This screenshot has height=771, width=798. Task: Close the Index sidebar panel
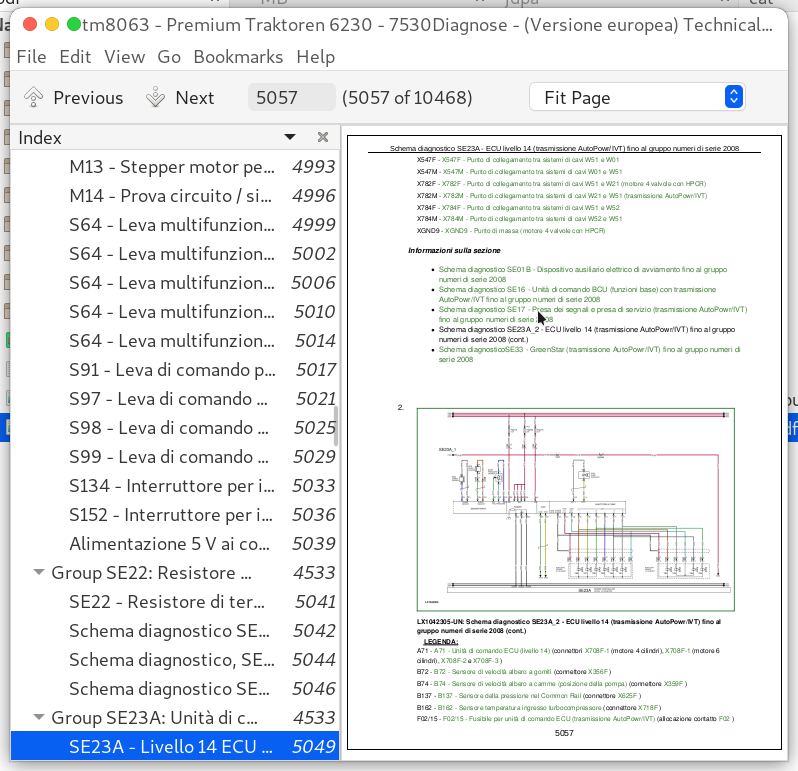tap(323, 137)
